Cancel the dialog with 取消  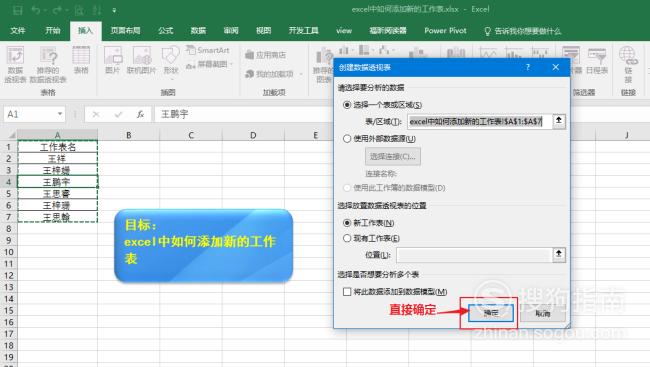[543, 313]
